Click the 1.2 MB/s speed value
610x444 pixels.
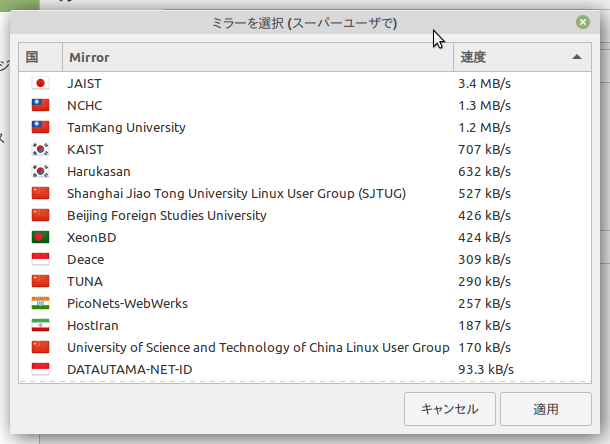[484, 128]
